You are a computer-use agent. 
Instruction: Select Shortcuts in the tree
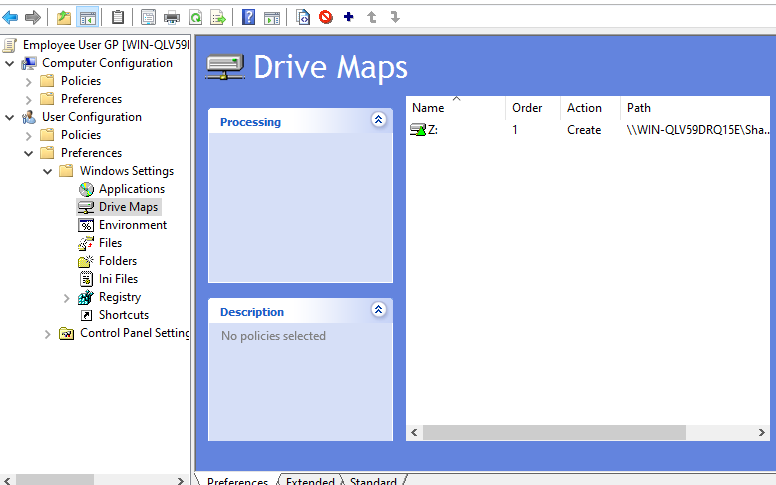click(123, 315)
